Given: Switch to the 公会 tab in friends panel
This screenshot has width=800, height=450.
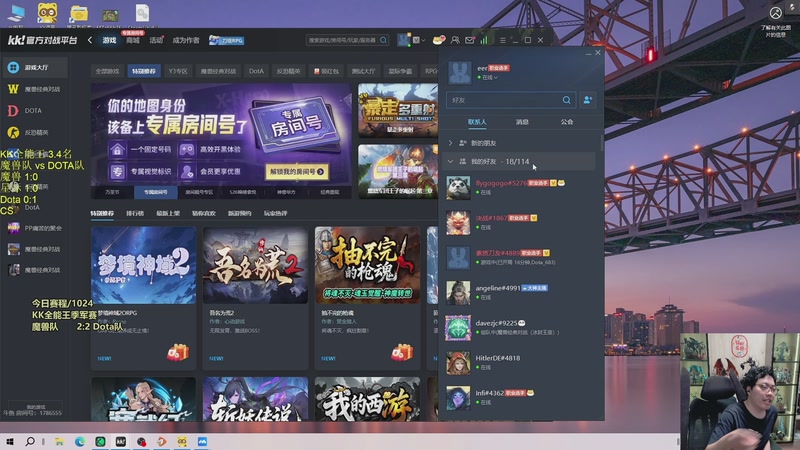Looking at the screenshot, I should 567,122.
